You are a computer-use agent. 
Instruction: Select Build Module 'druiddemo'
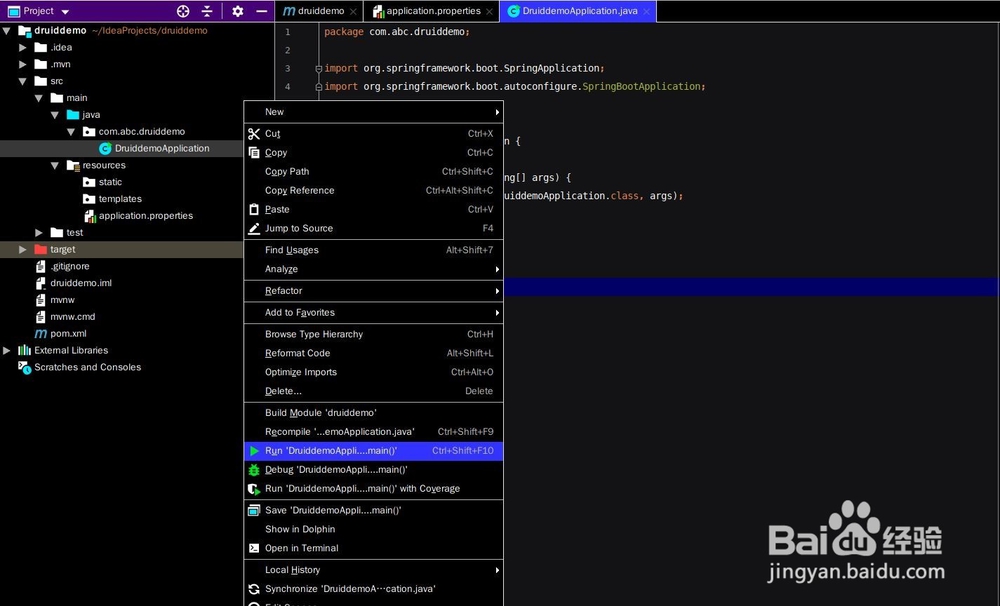tap(374, 413)
